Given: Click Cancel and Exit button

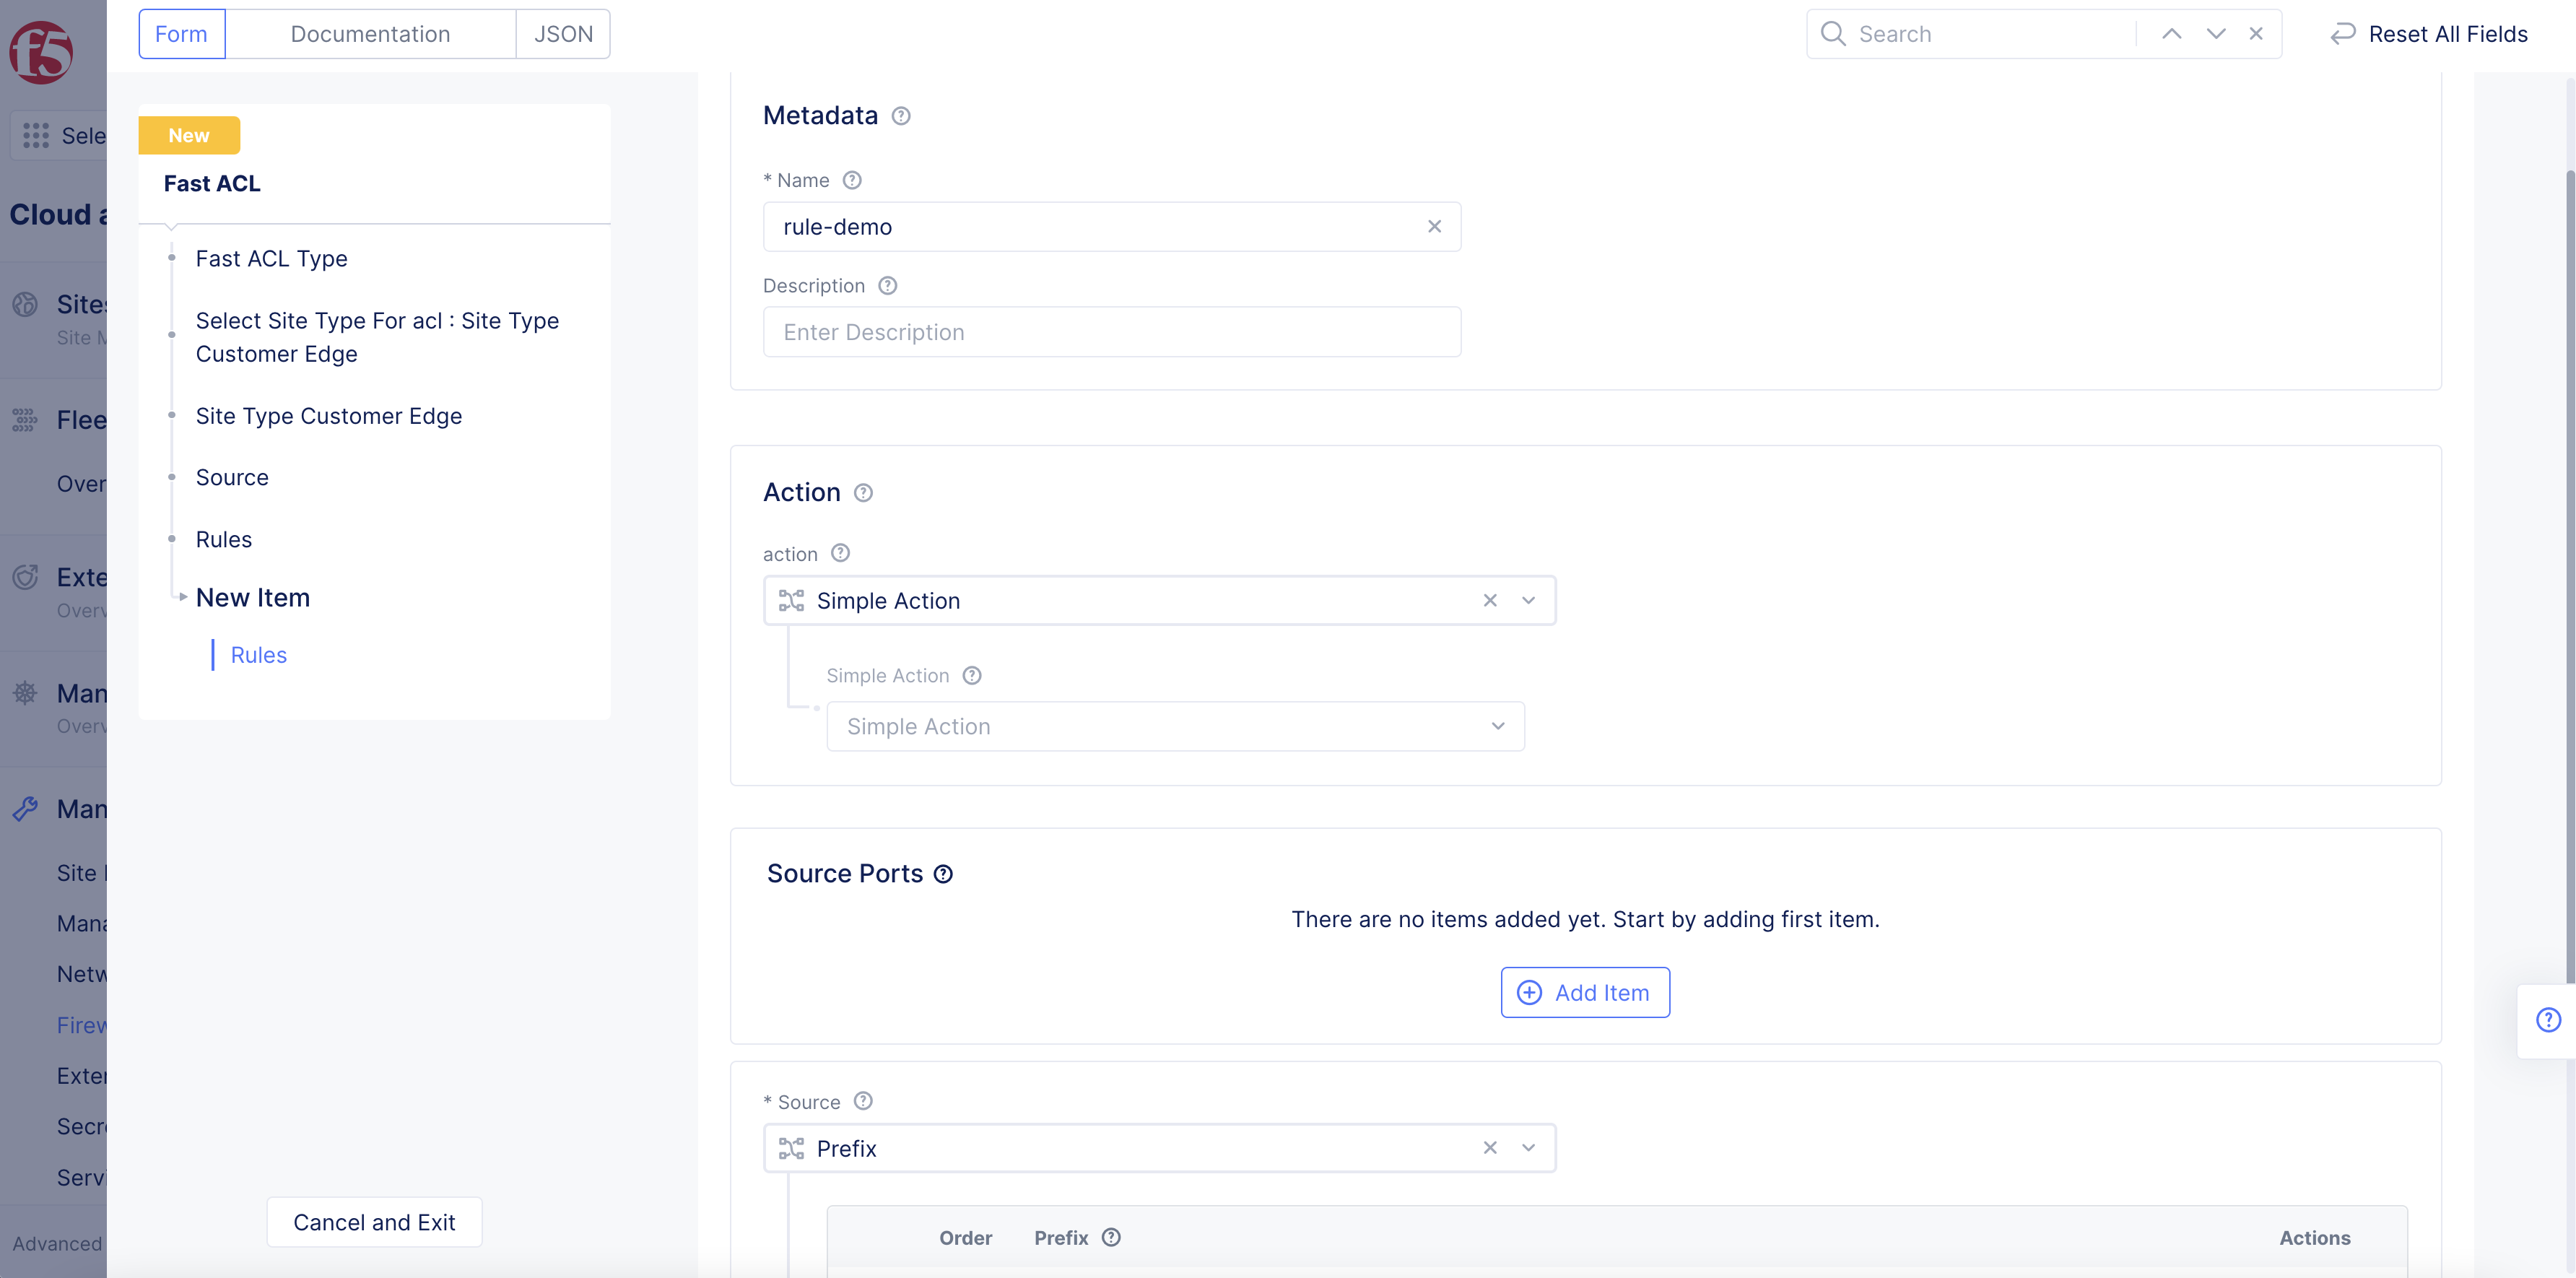Looking at the screenshot, I should 374,1222.
